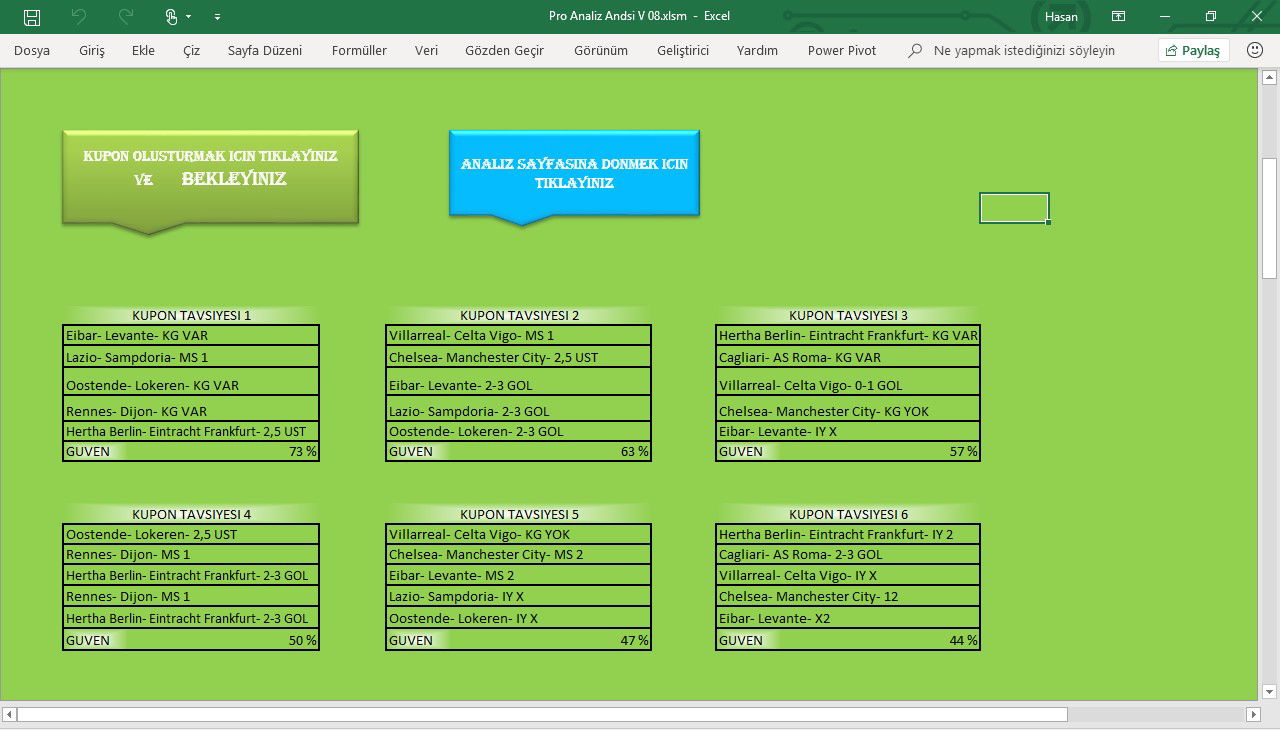Screen dimensions: 1280x730
Task: Click the search magnifier icon
Action: click(915, 50)
